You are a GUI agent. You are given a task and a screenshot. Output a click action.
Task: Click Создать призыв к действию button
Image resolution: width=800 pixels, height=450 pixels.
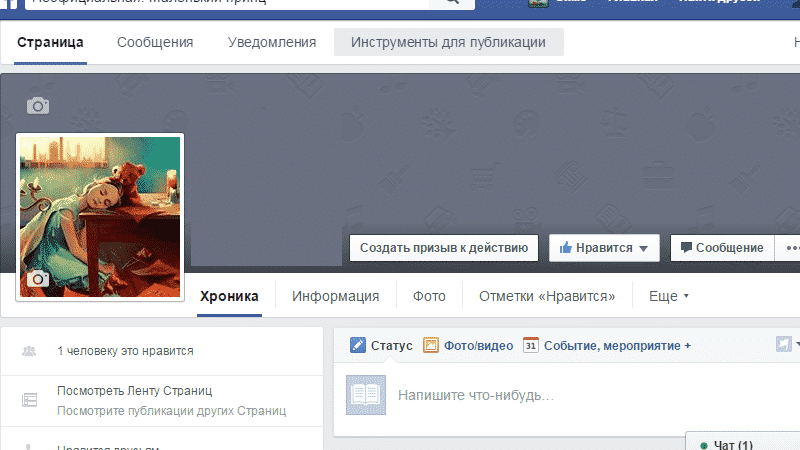click(444, 248)
